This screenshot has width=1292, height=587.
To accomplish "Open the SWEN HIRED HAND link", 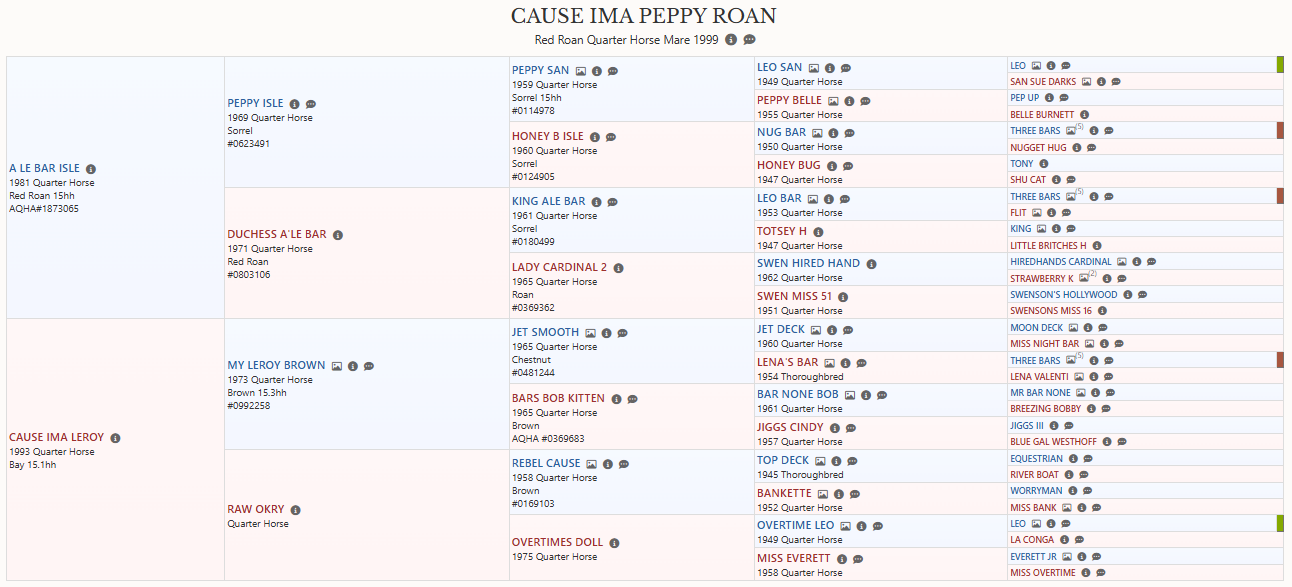I will [x=808, y=263].
